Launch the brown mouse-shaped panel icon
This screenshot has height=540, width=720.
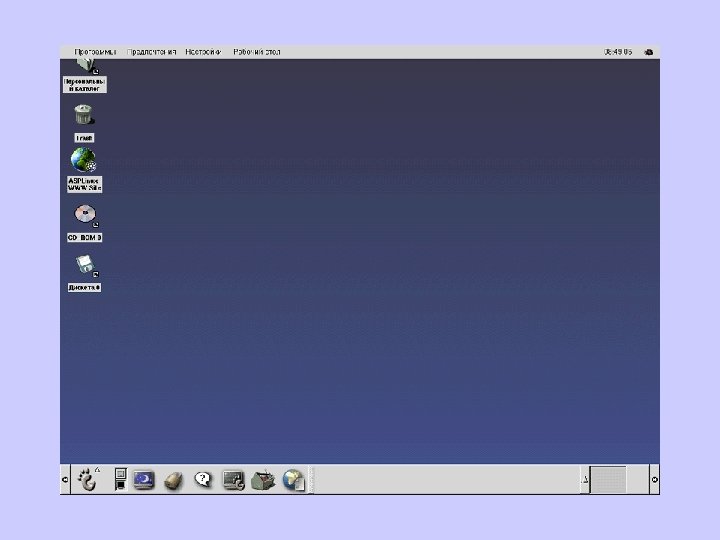click(x=174, y=481)
